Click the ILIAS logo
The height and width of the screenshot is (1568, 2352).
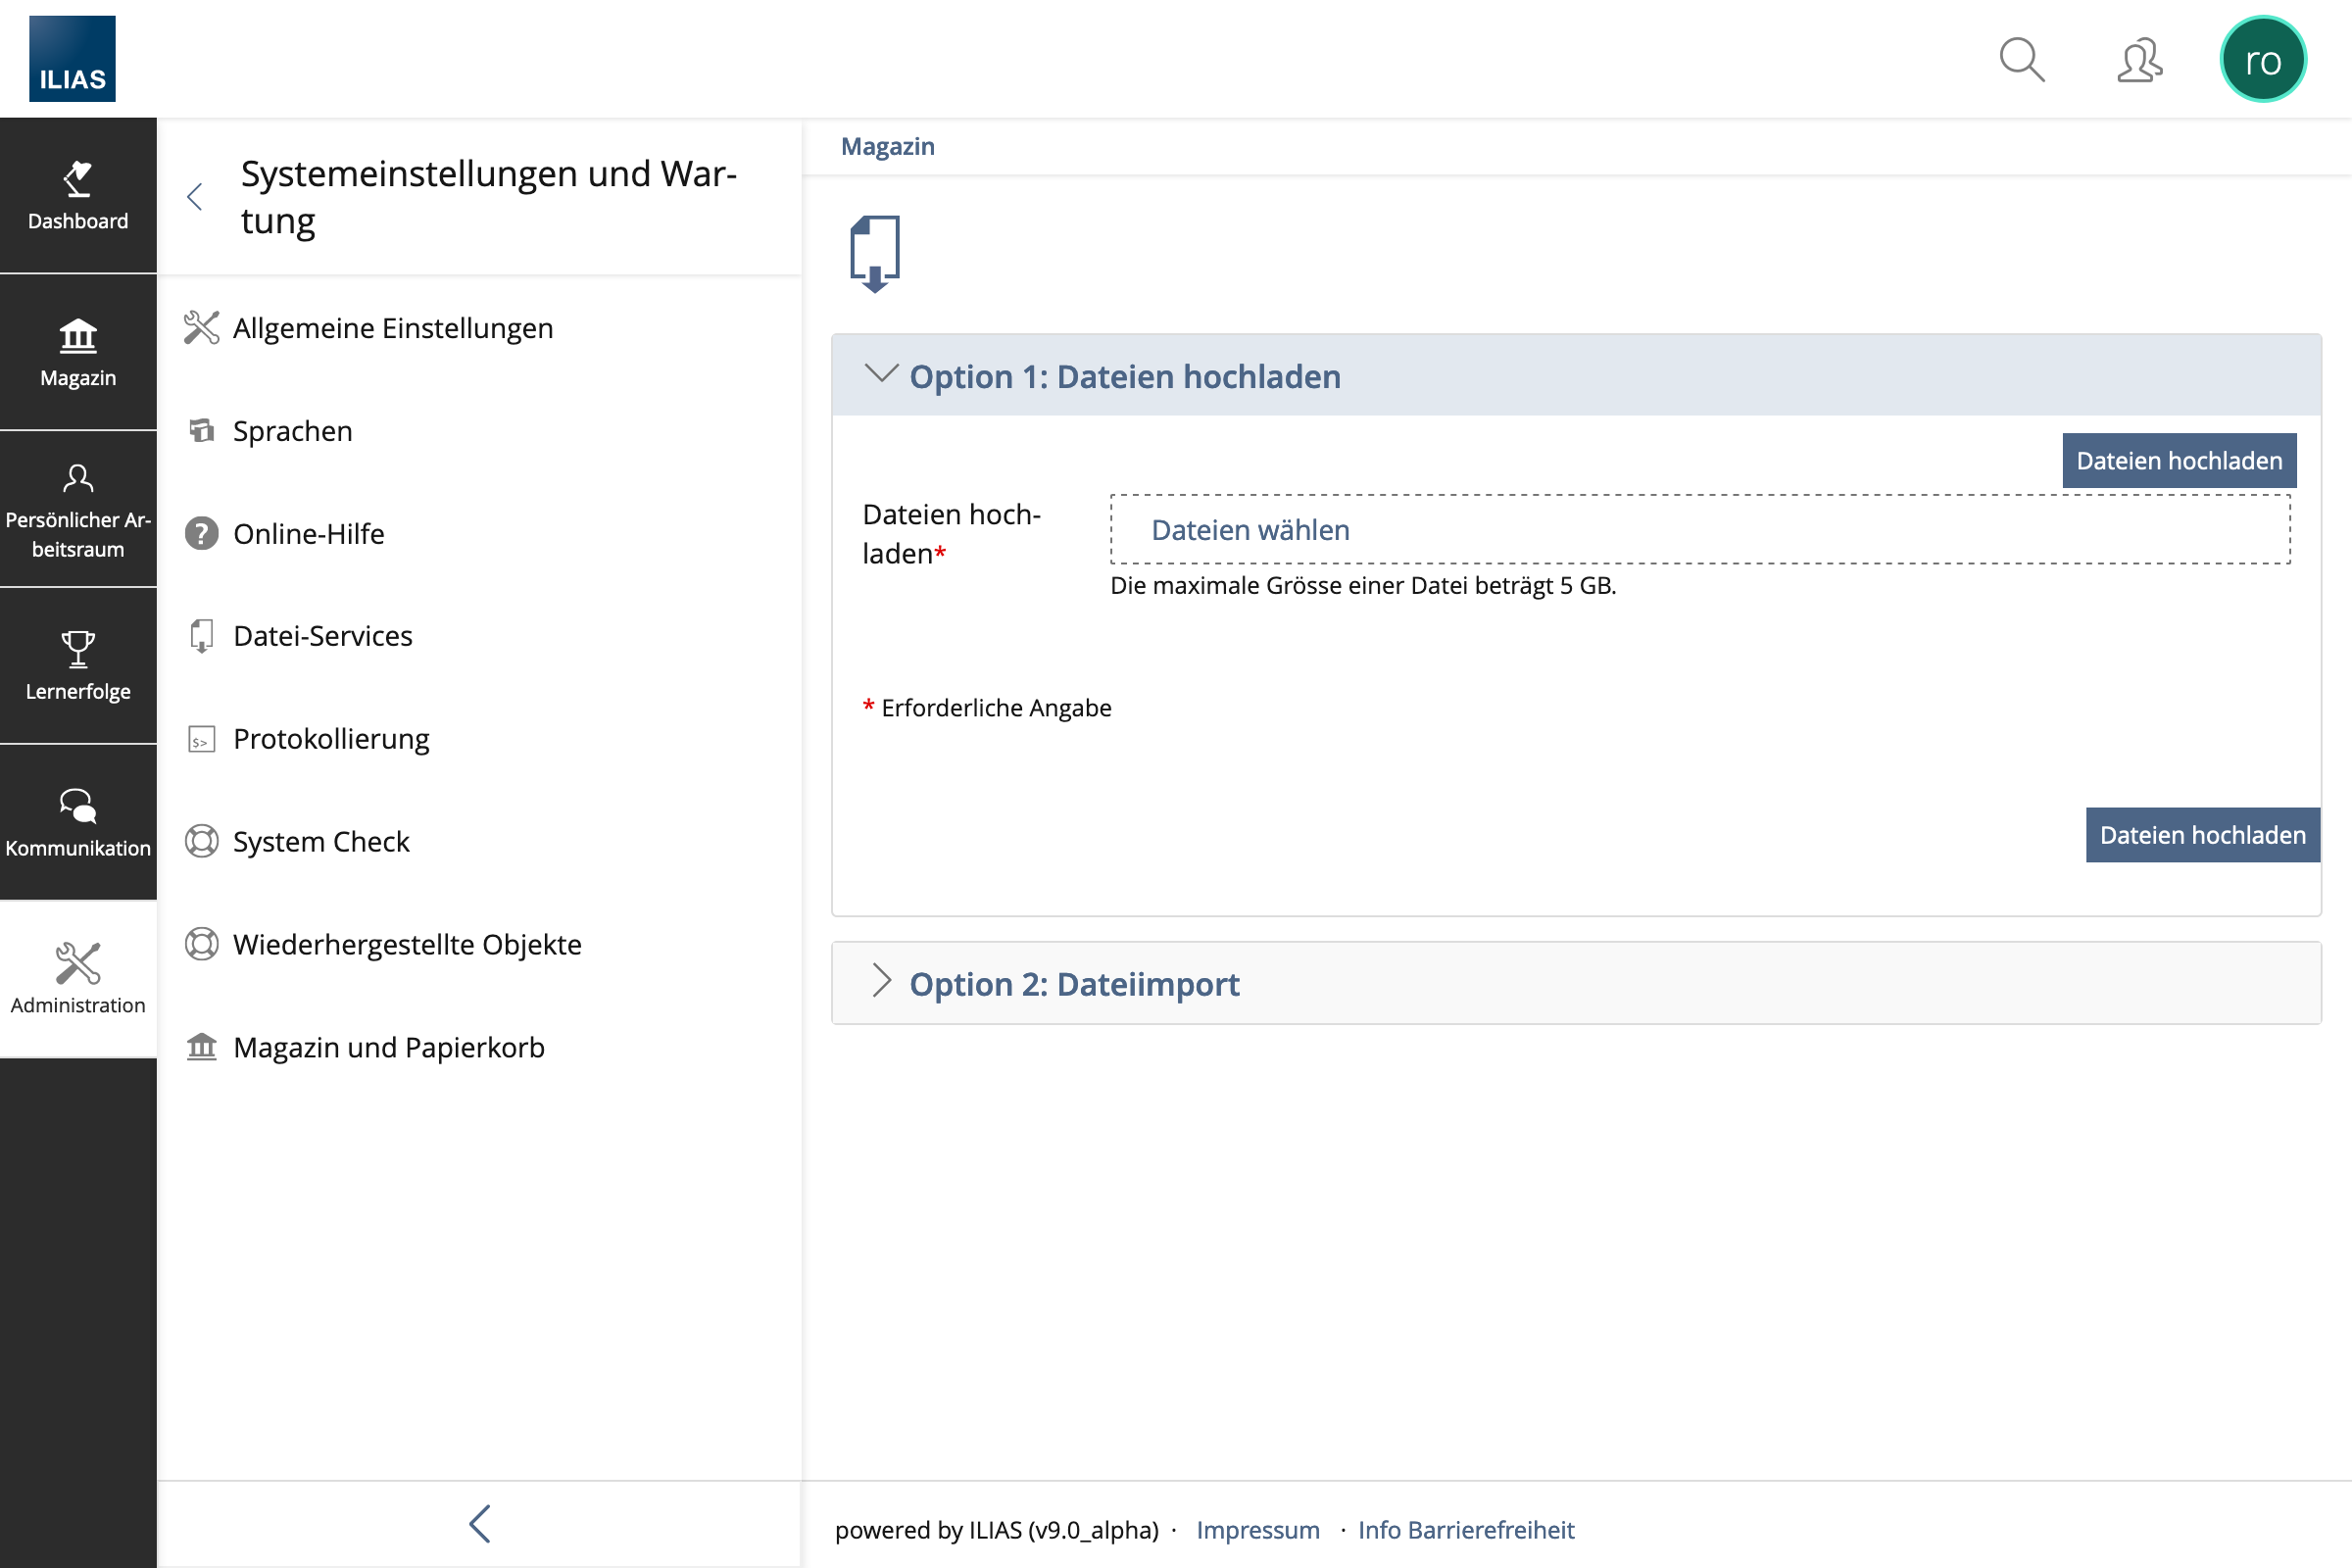coord(72,59)
